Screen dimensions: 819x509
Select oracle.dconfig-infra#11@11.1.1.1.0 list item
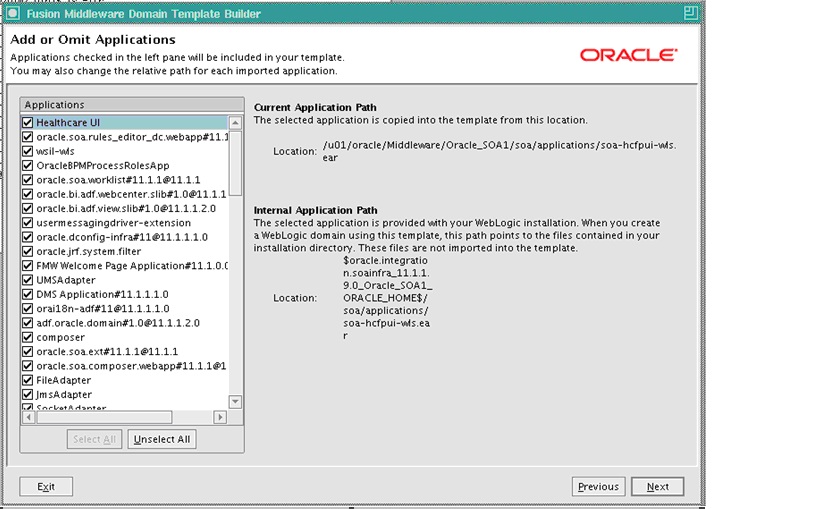click(x=122, y=237)
